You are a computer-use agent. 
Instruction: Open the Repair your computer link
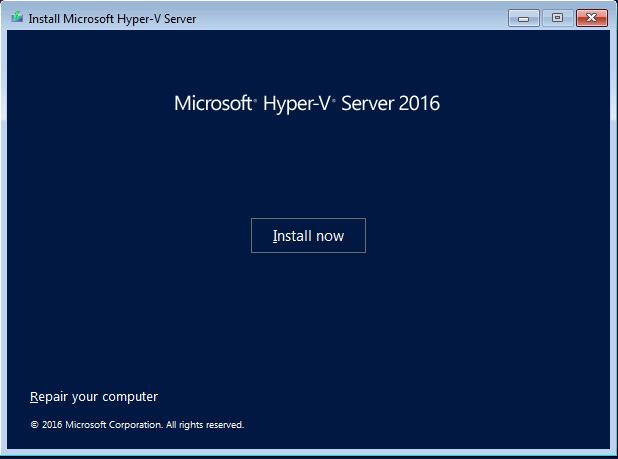tap(94, 397)
